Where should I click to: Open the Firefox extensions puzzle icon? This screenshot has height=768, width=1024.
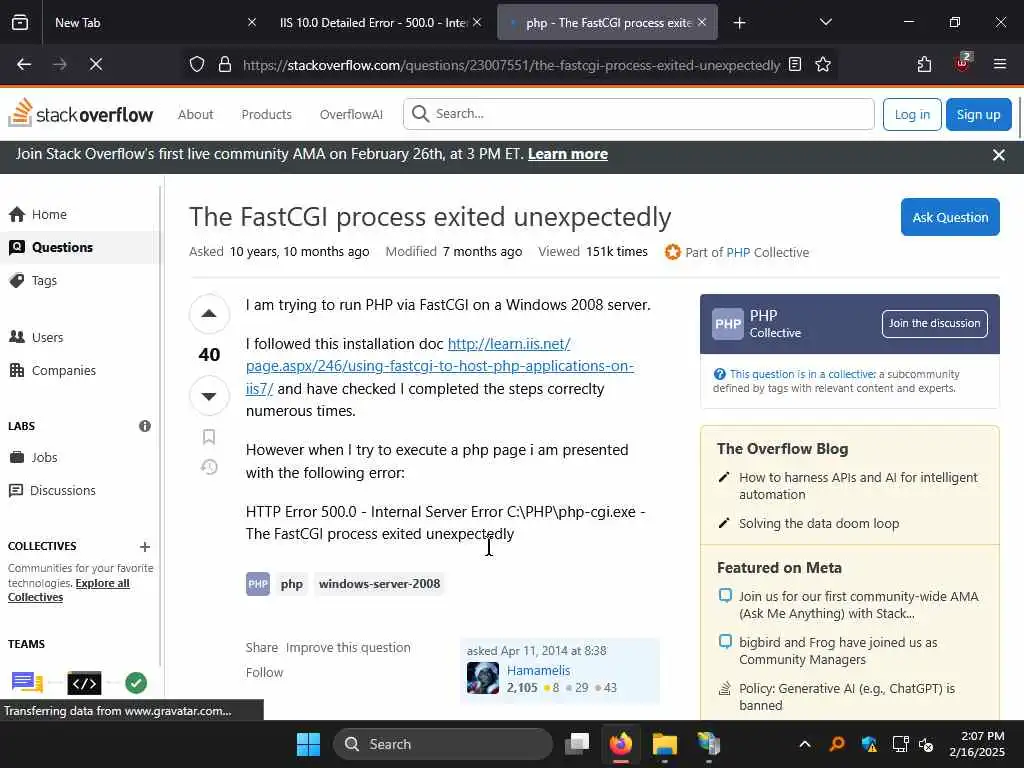pos(924,64)
